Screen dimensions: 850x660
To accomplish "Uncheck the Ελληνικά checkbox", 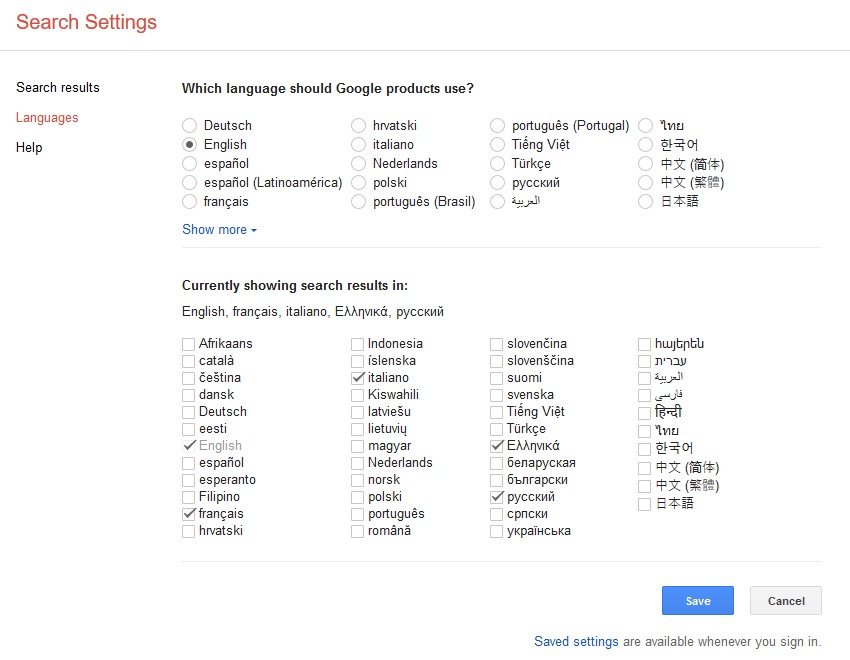I will 496,447.
